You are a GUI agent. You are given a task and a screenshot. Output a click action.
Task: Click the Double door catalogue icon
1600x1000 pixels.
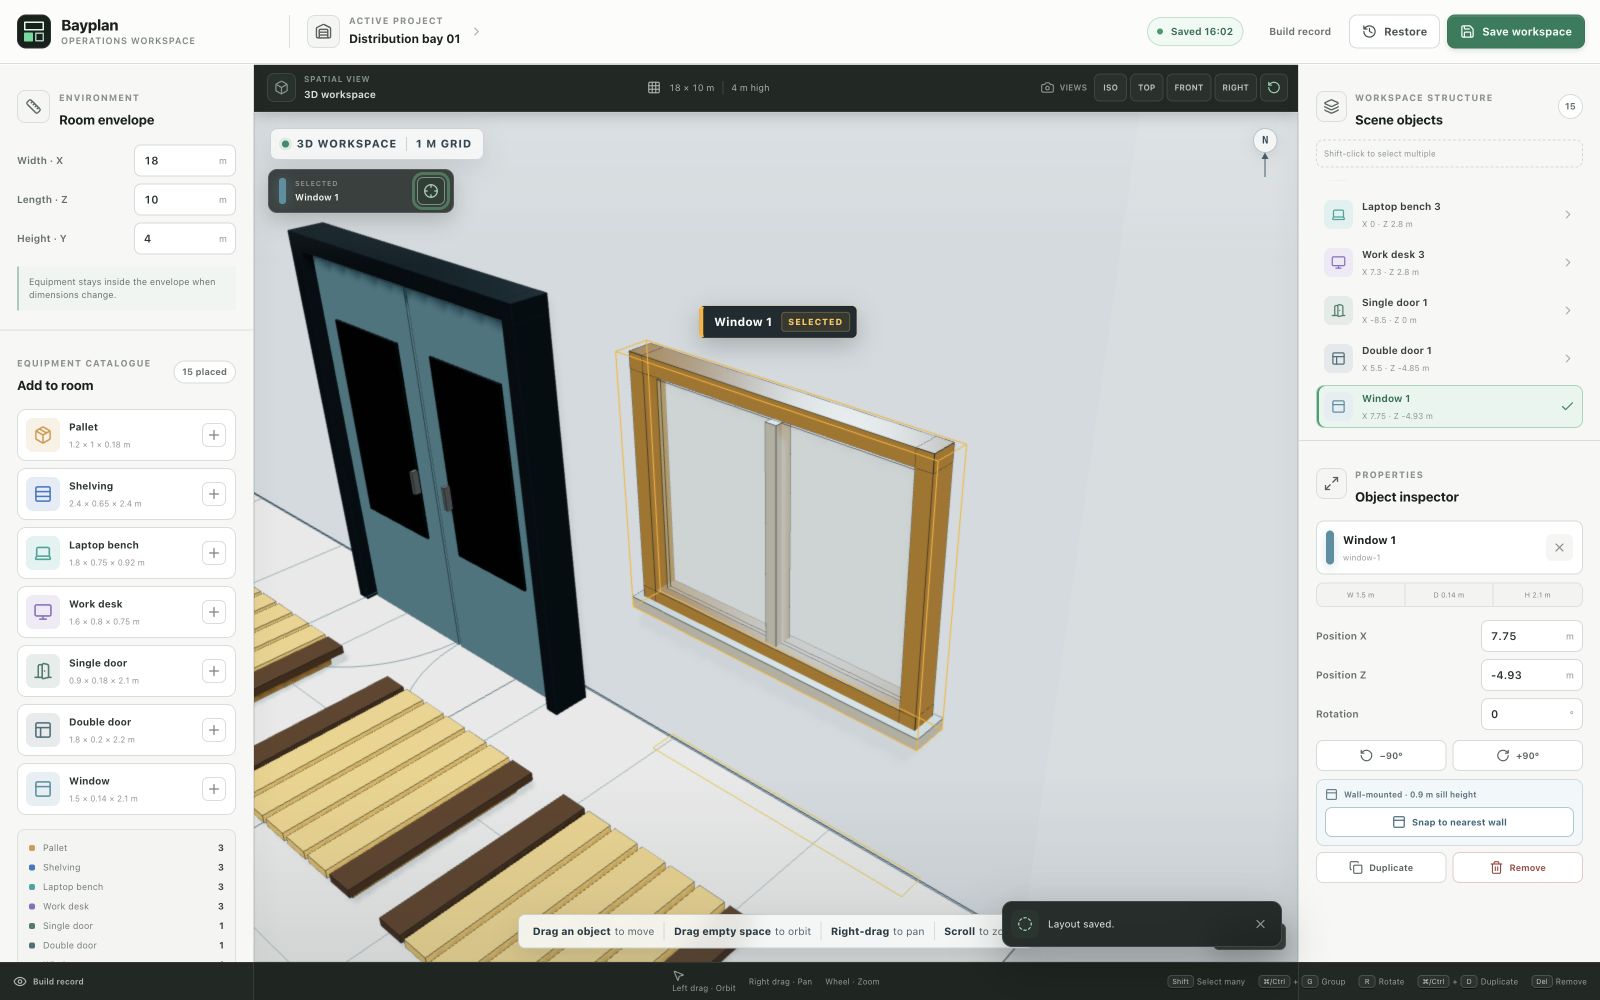(43, 730)
